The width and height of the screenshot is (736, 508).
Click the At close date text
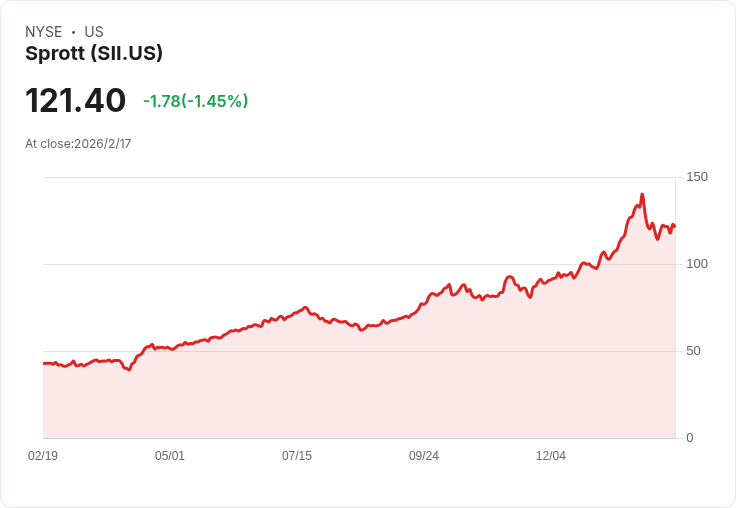tap(78, 143)
